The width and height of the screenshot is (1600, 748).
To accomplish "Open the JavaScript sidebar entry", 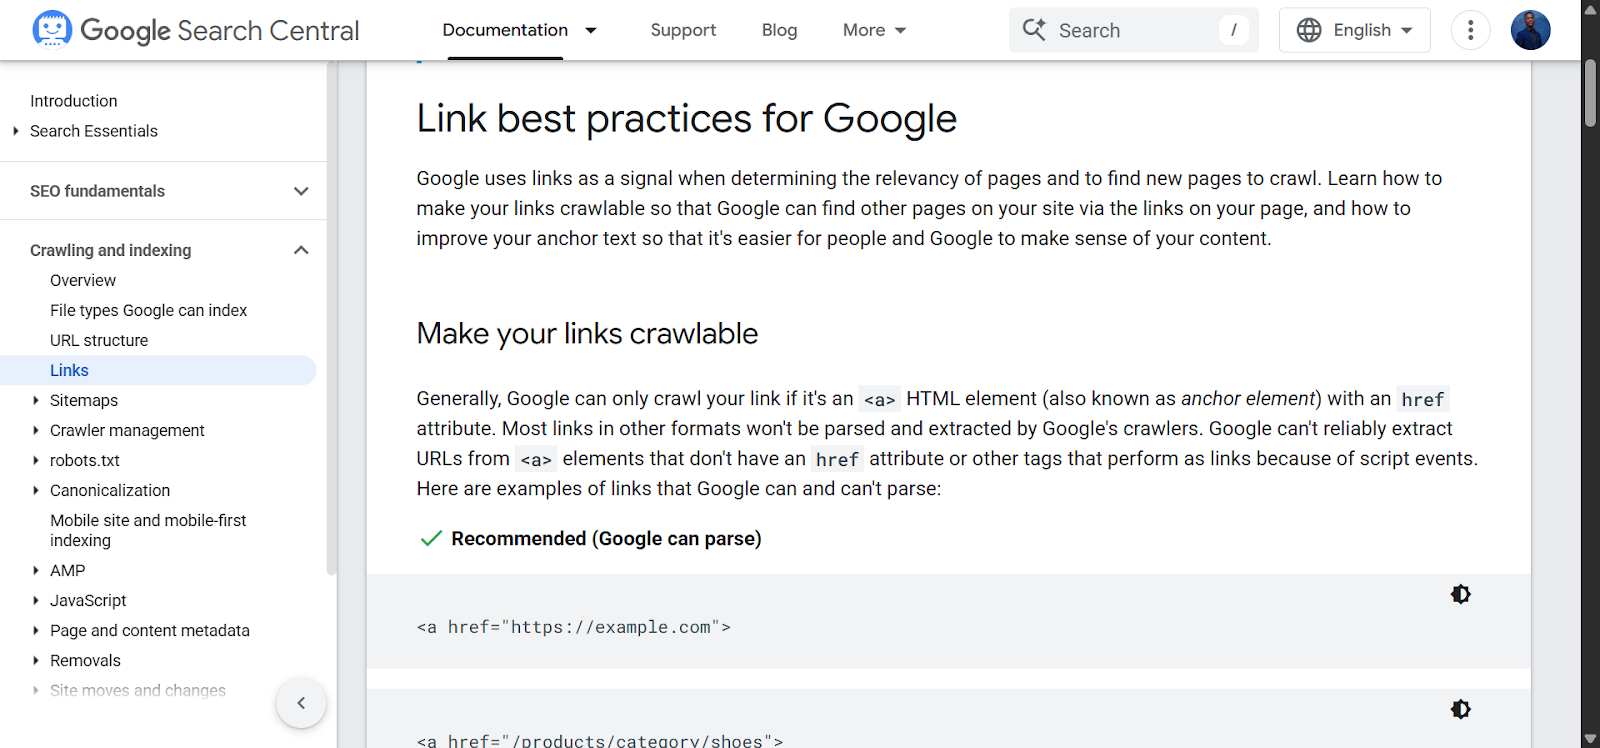I will click(x=88, y=600).
